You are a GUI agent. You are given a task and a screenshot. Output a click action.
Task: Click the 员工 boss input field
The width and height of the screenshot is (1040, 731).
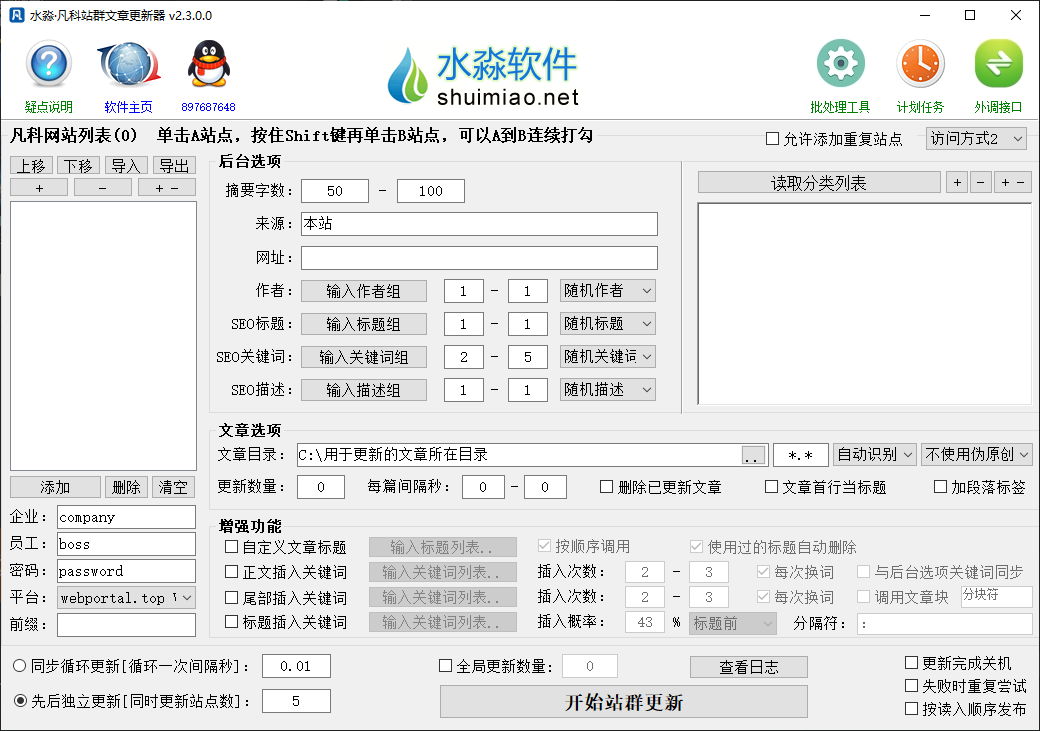pyautogui.click(x=126, y=544)
